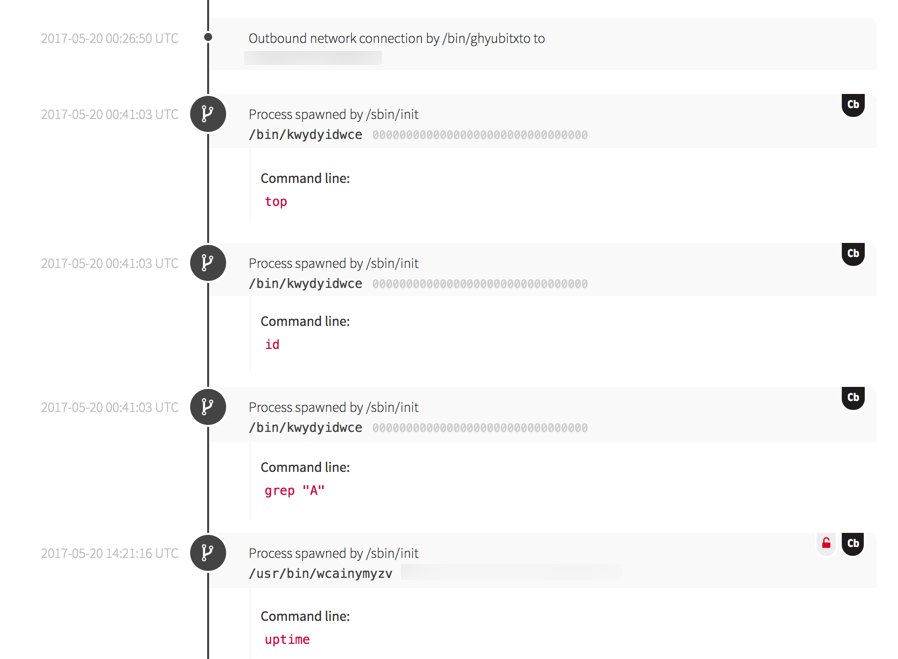Click the 00:26:50 UTC timestamp
Viewport: 898px width, 659px height.
pyautogui.click(x=110, y=38)
